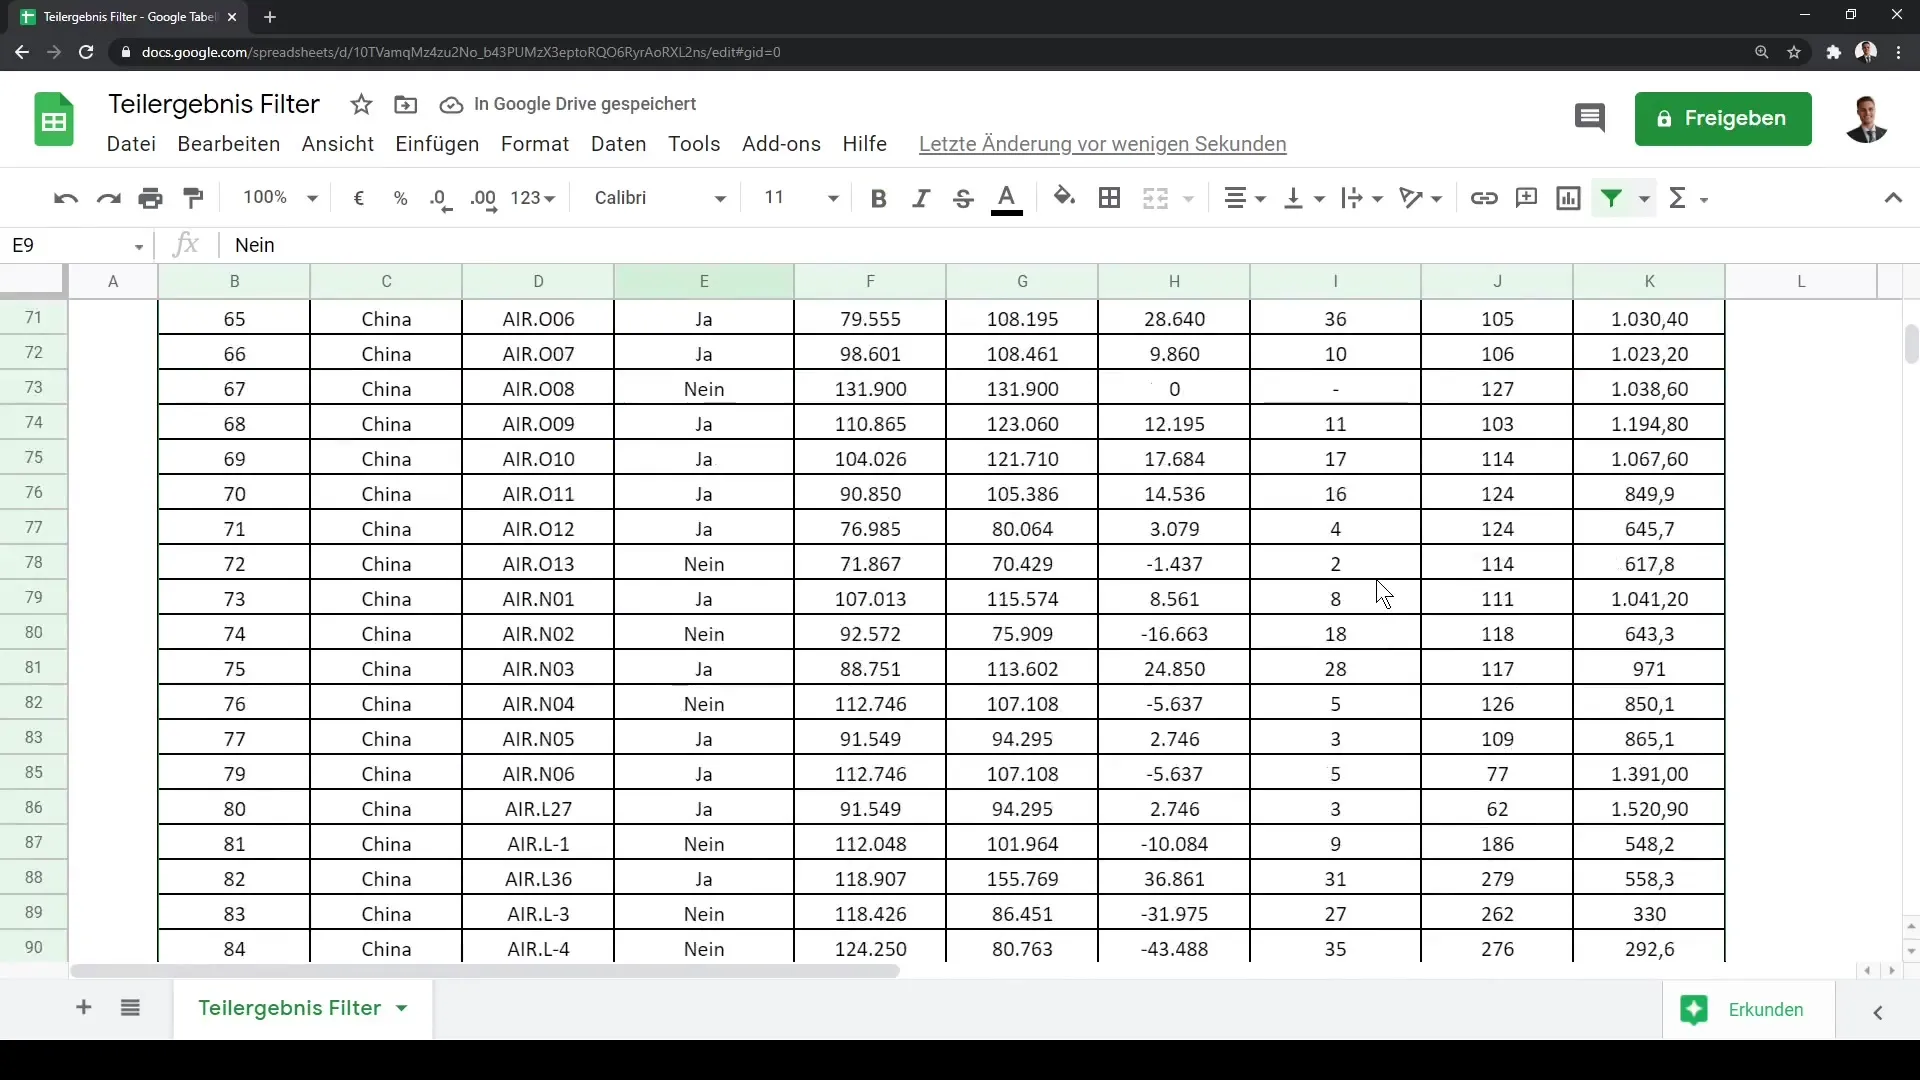The width and height of the screenshot is (1920, 1080).
Task: Open last edit history link
Action: 1102,144
